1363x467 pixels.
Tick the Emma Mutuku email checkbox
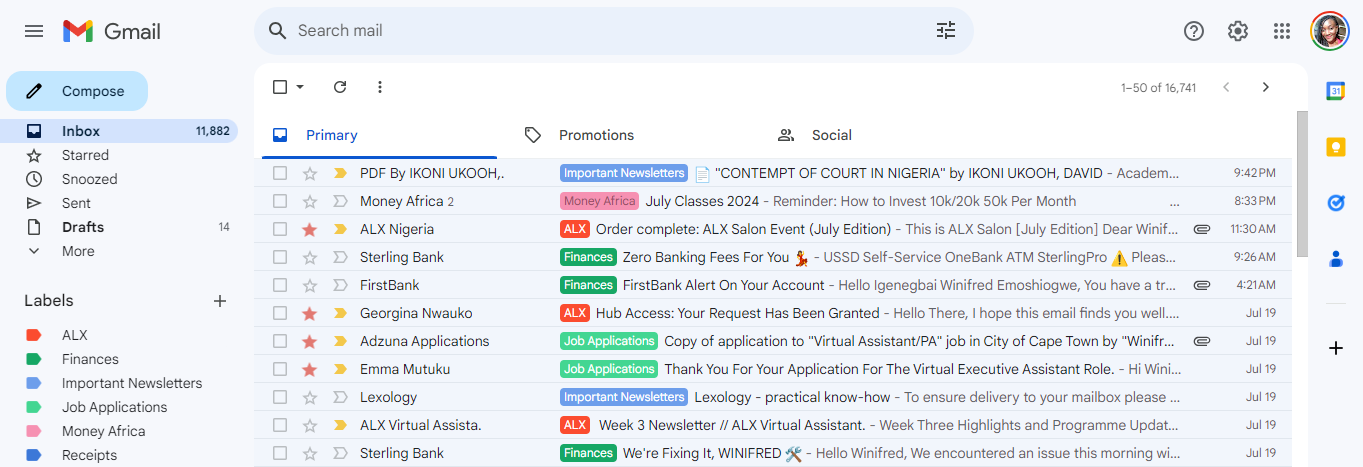point(280,369)
